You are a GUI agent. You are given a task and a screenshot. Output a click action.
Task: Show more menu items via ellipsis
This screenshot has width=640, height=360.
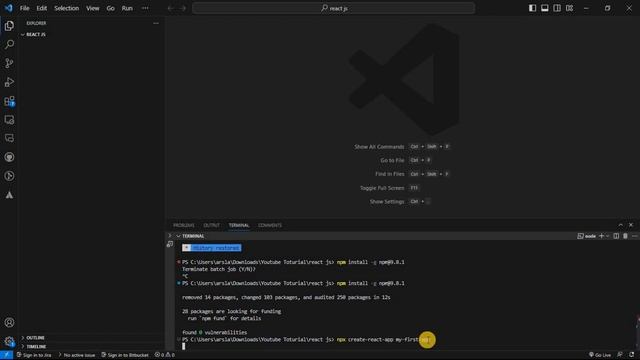(145, 8)
